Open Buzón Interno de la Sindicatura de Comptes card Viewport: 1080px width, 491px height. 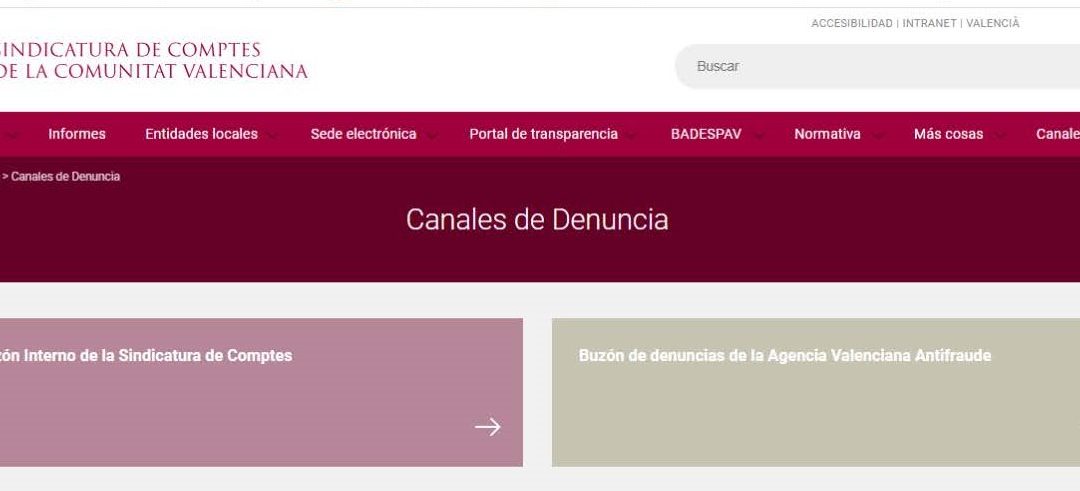[x=261, y=392]
